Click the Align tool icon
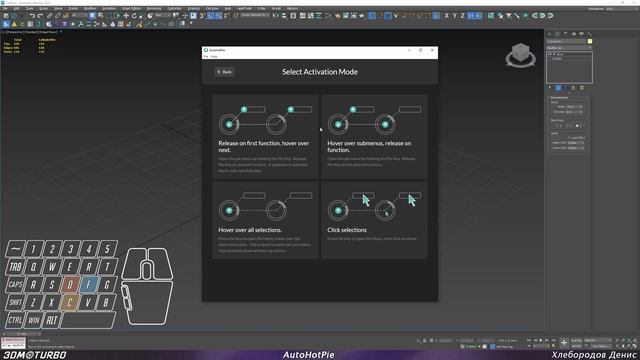 [284, 16]
